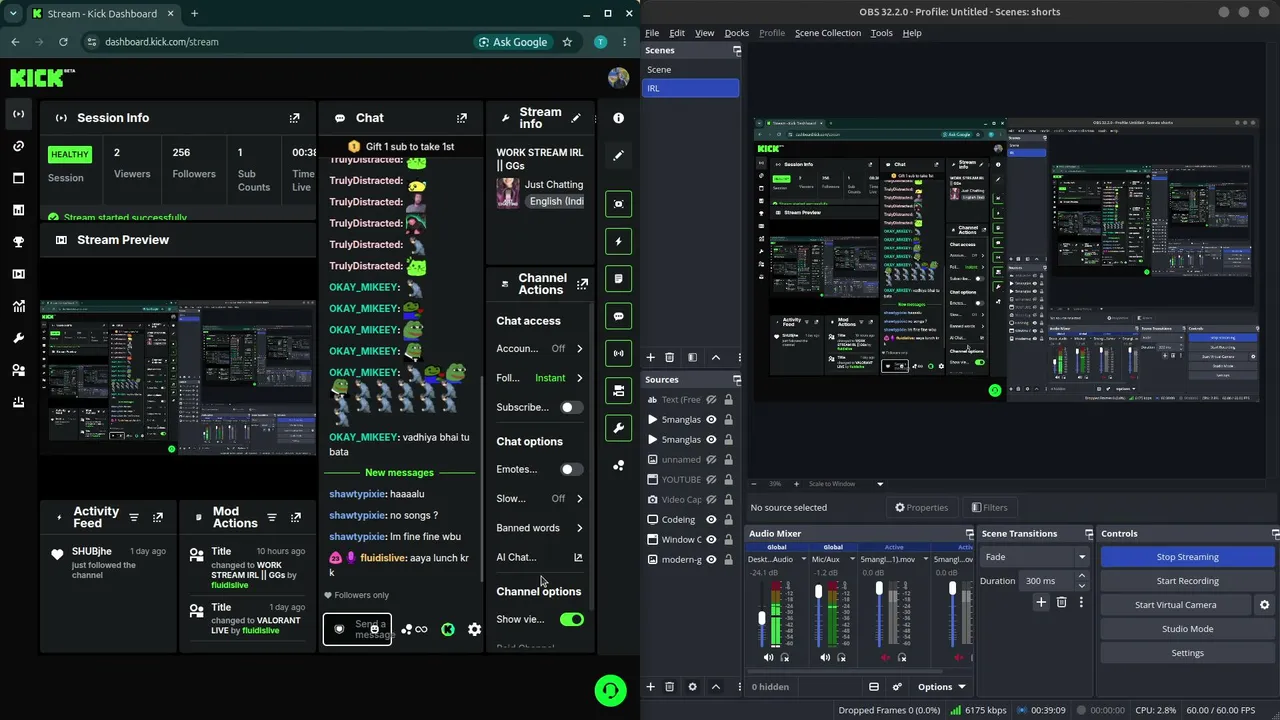This screenshot has height=720, width=1280.
Task: Mute the Deskt...Audio channel speaker icon
Action: (x=768, y=657)
